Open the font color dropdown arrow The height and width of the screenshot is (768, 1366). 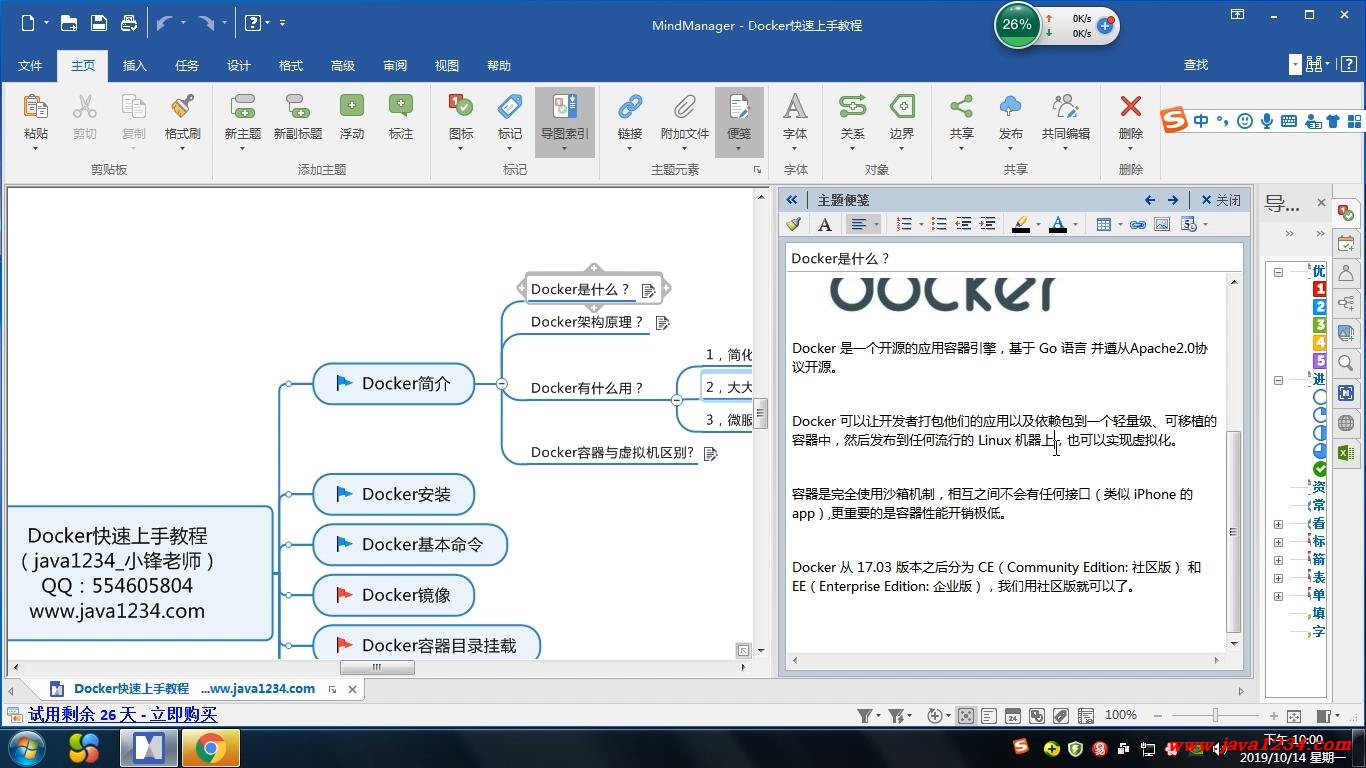tap(1075, 225)
